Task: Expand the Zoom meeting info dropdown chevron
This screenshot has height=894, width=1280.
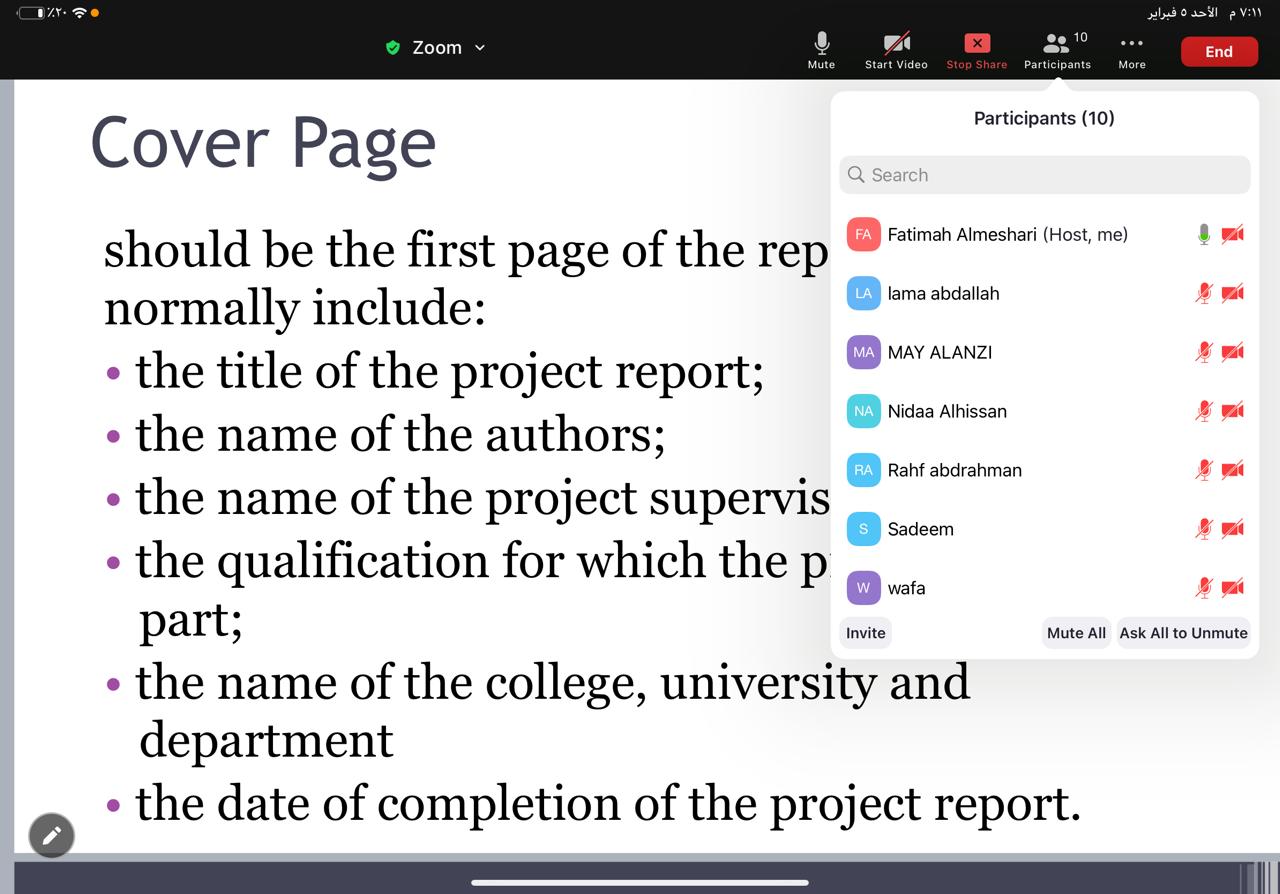Action: tap(480, 48)
